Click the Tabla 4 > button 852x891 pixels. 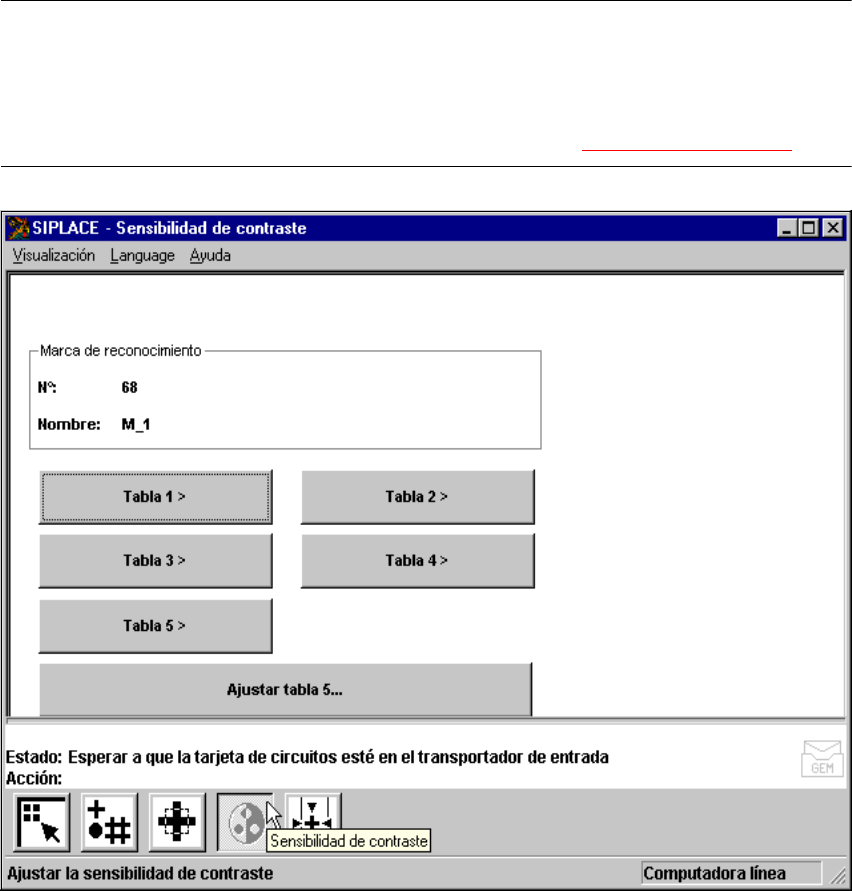point(417,561)
